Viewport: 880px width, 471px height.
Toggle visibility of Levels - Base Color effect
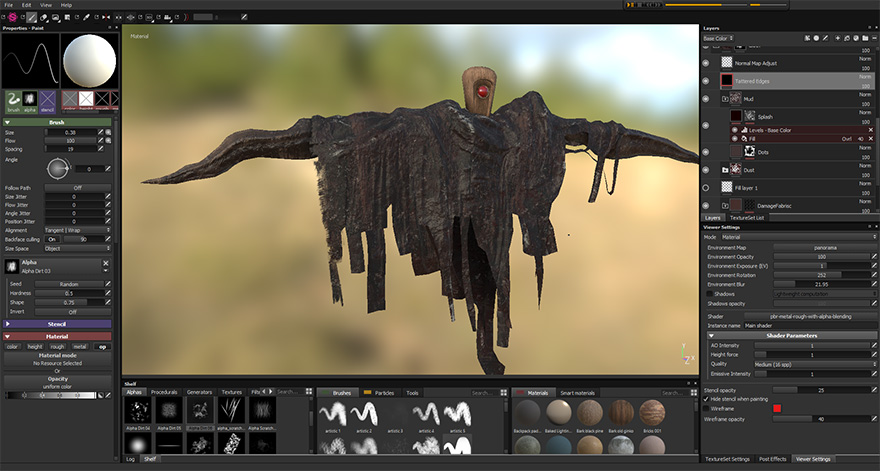coord(735,130)
